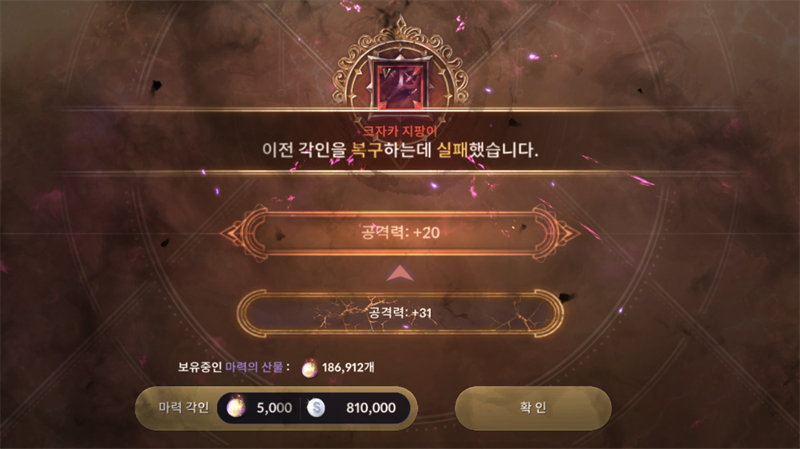Click the 마력의 산물 orb icon beside 186,912개
Image resolution: width=800 pixels, height=449 pixels.
point(309,368)
